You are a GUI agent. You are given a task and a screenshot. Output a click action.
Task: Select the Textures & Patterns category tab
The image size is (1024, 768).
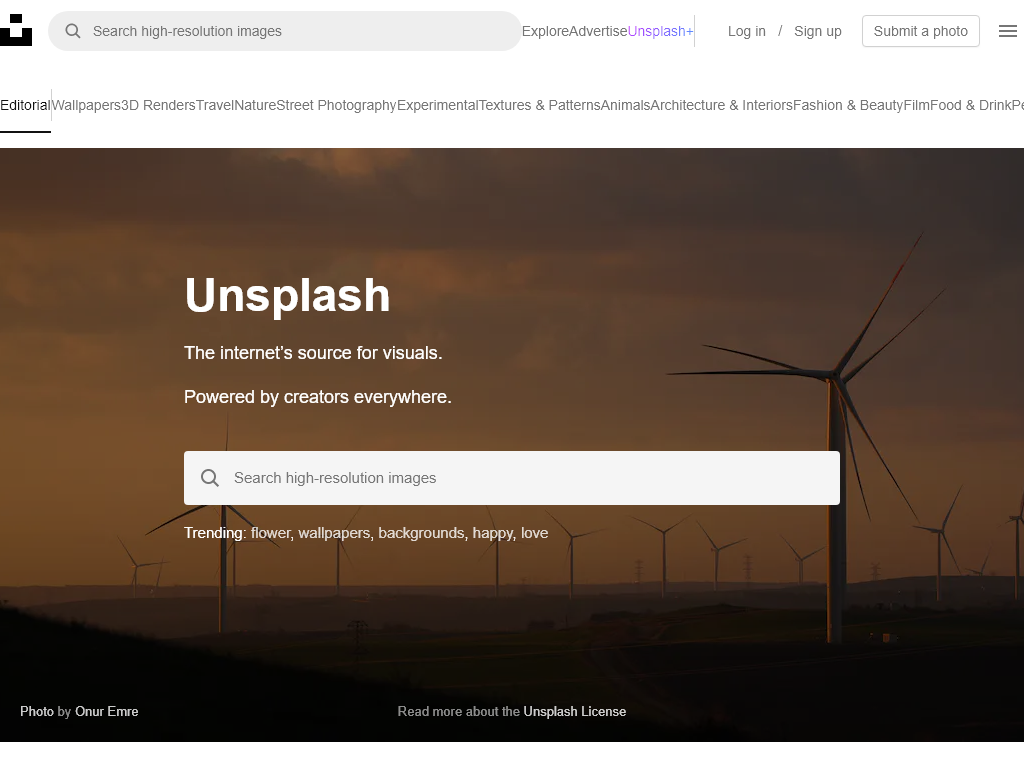(539, 105)
